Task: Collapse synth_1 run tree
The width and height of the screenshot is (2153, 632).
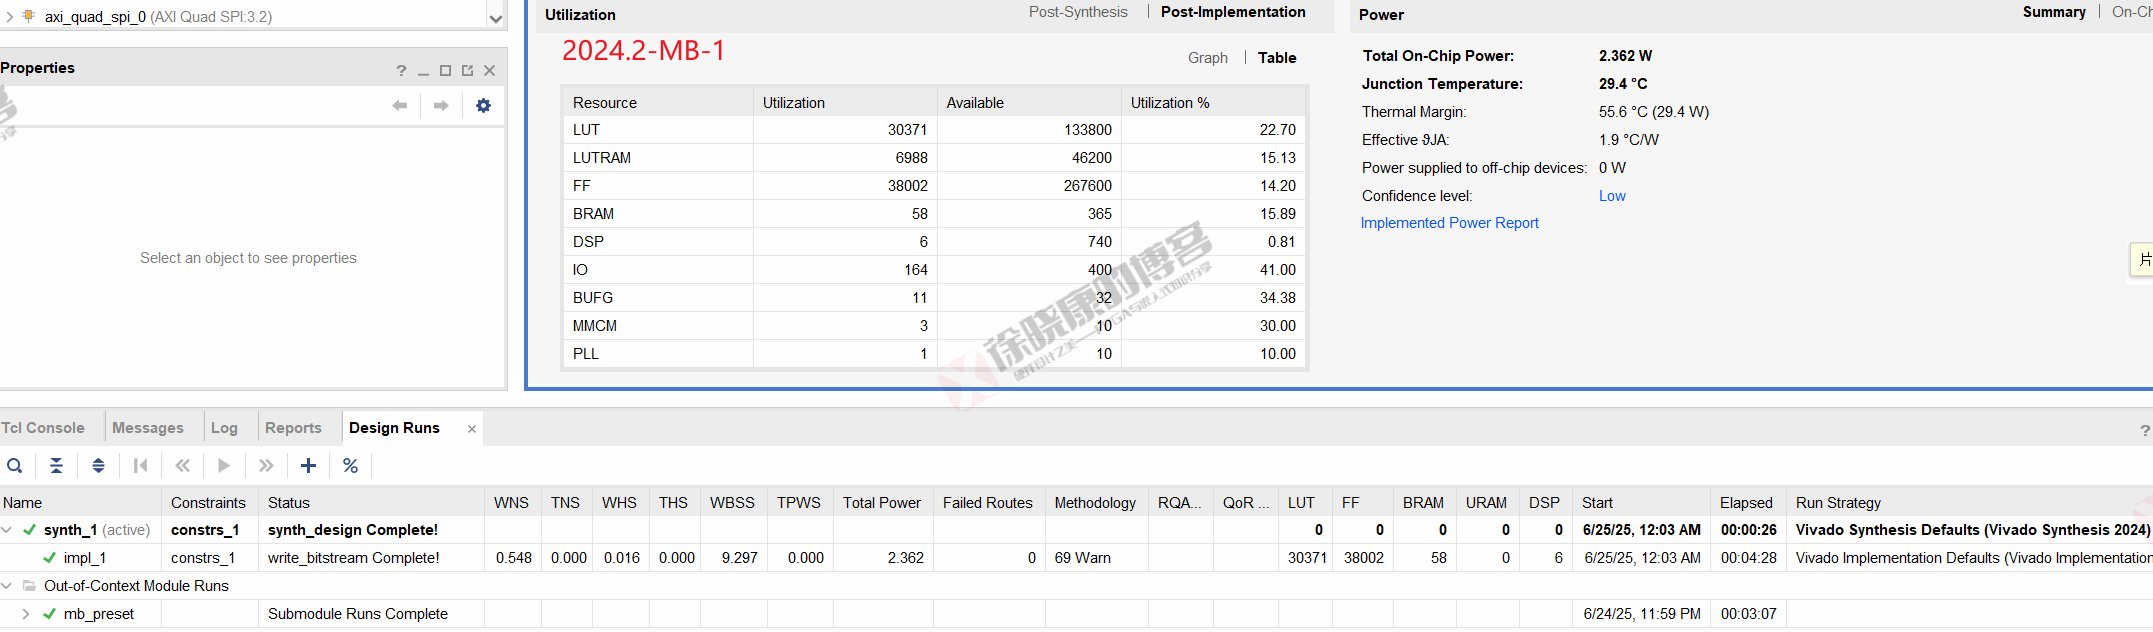Action: click(x=7, y=530)
